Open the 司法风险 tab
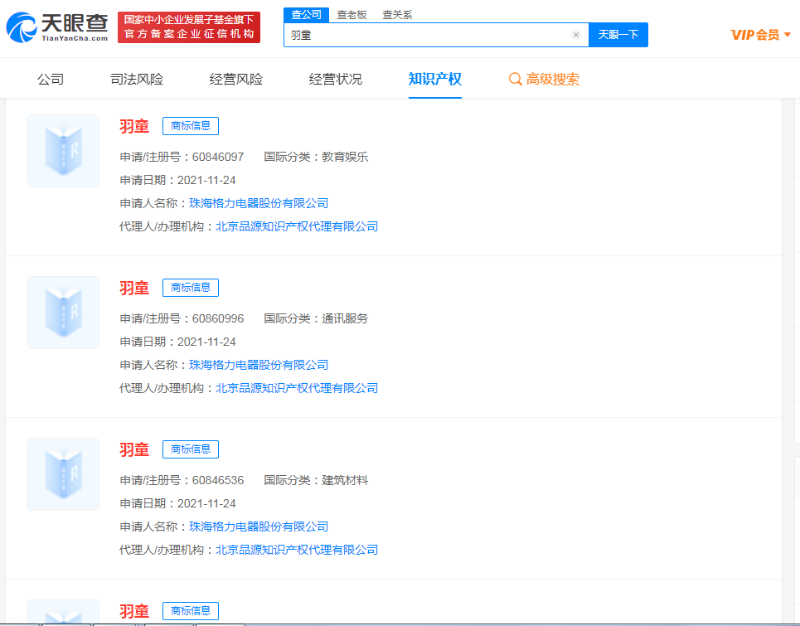The width and height of the screenshot is (800, 626). [137, 79]
